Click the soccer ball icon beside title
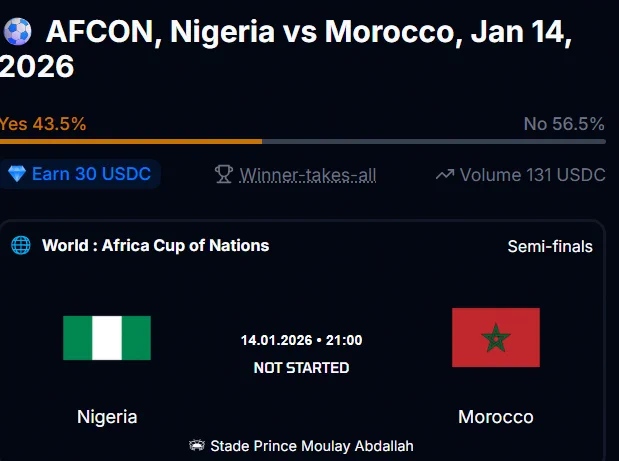 [x=17, y=32]
